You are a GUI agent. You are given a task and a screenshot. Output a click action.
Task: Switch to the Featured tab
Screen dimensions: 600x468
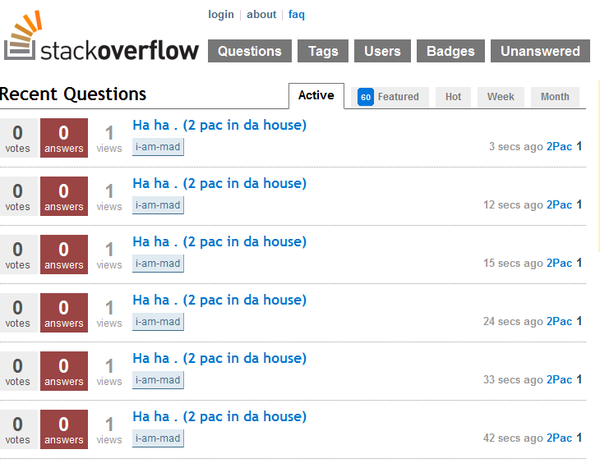click(390, 97)
